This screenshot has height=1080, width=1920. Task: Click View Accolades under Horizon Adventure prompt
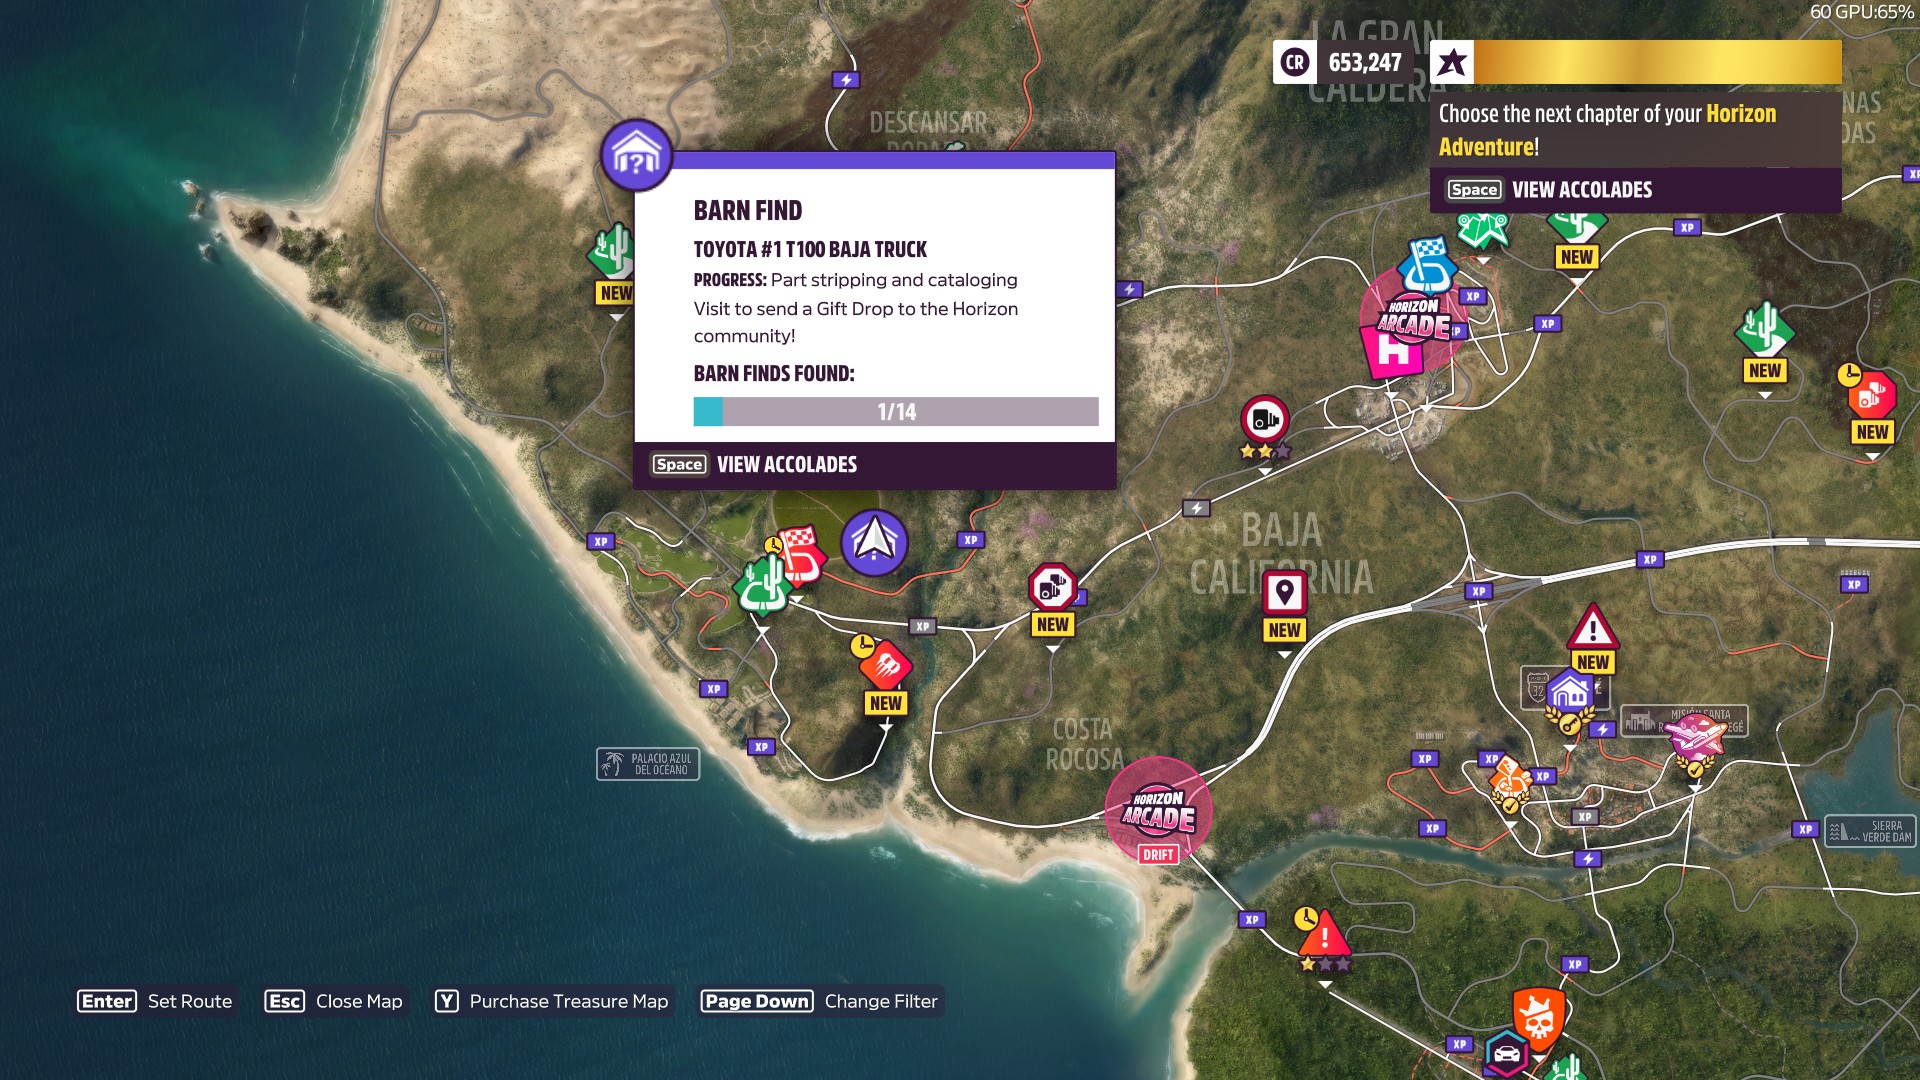pos(1581,190)
